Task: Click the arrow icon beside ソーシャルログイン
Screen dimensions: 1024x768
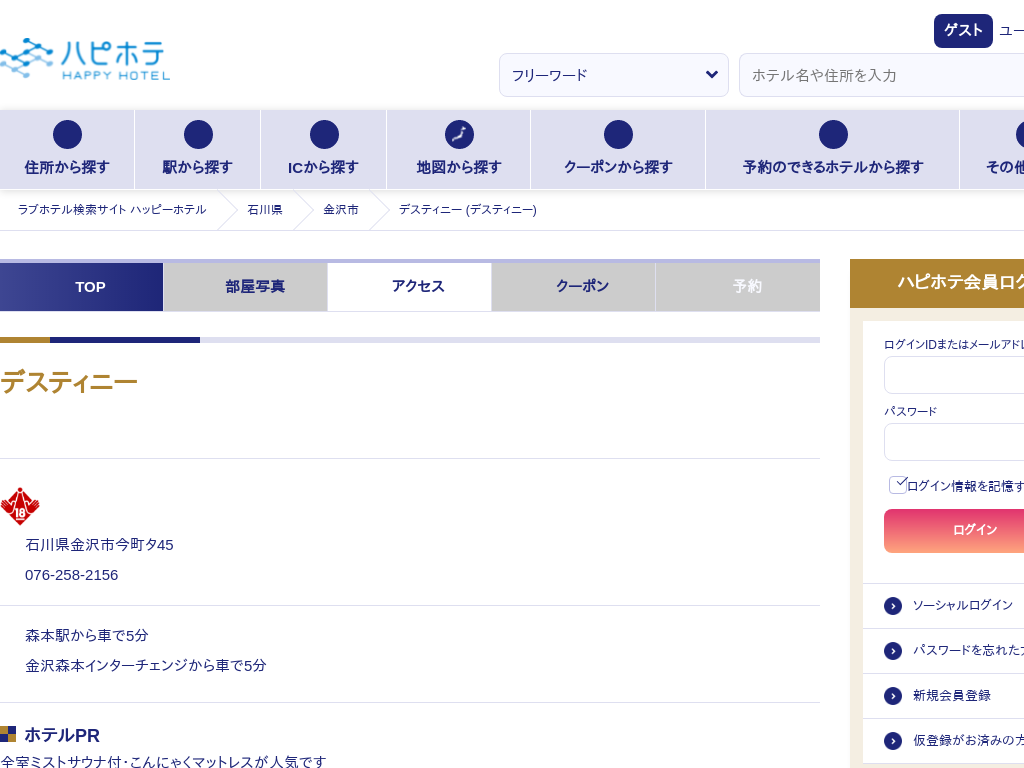Action: (x=893, y=606)
